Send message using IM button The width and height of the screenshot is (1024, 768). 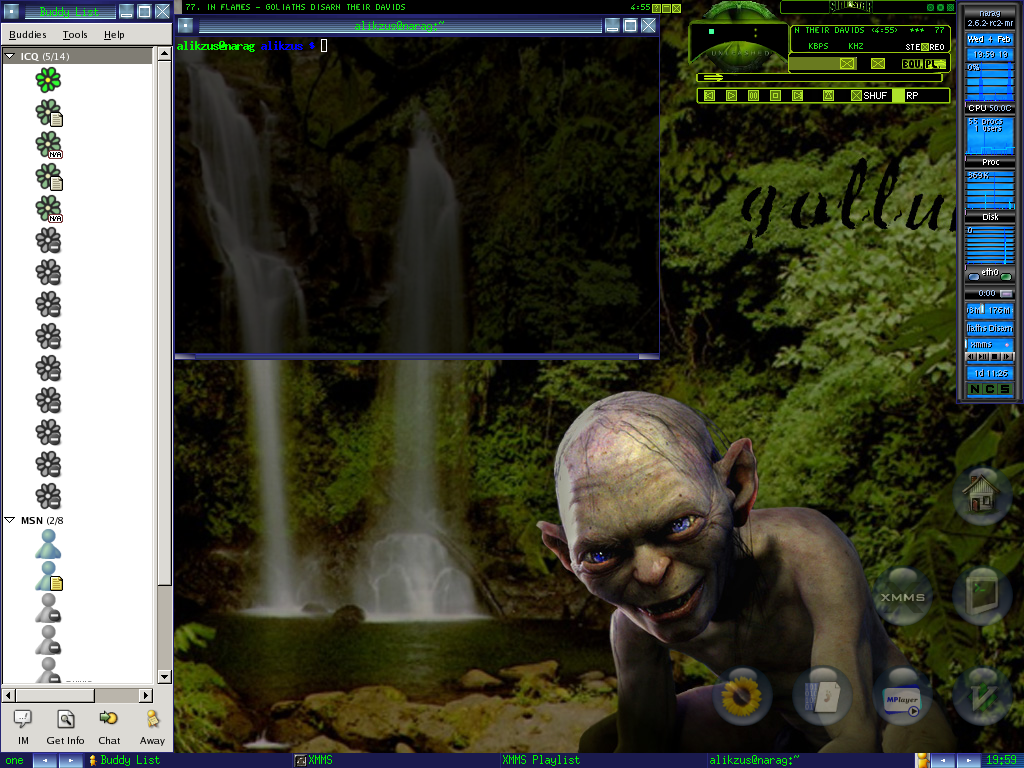click(22, 726)
